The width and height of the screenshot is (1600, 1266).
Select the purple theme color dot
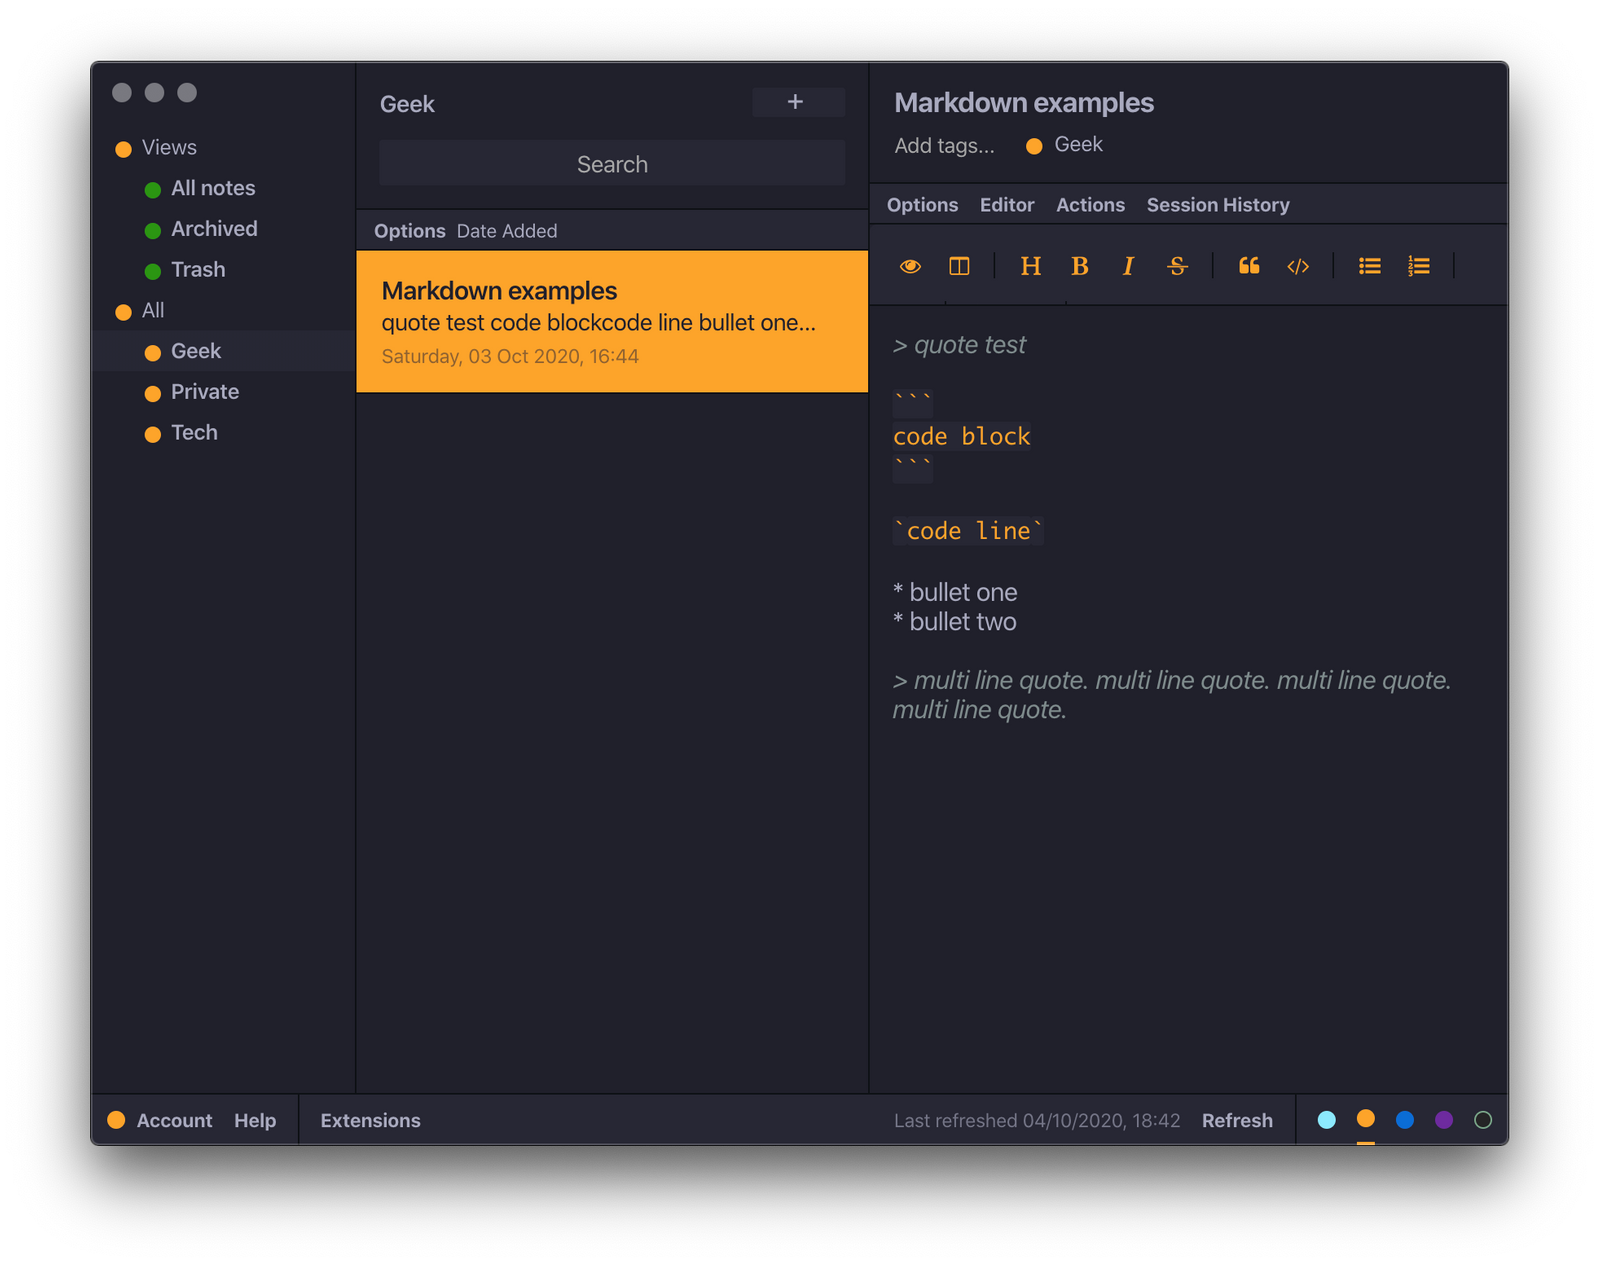tap(1443, 1120)
